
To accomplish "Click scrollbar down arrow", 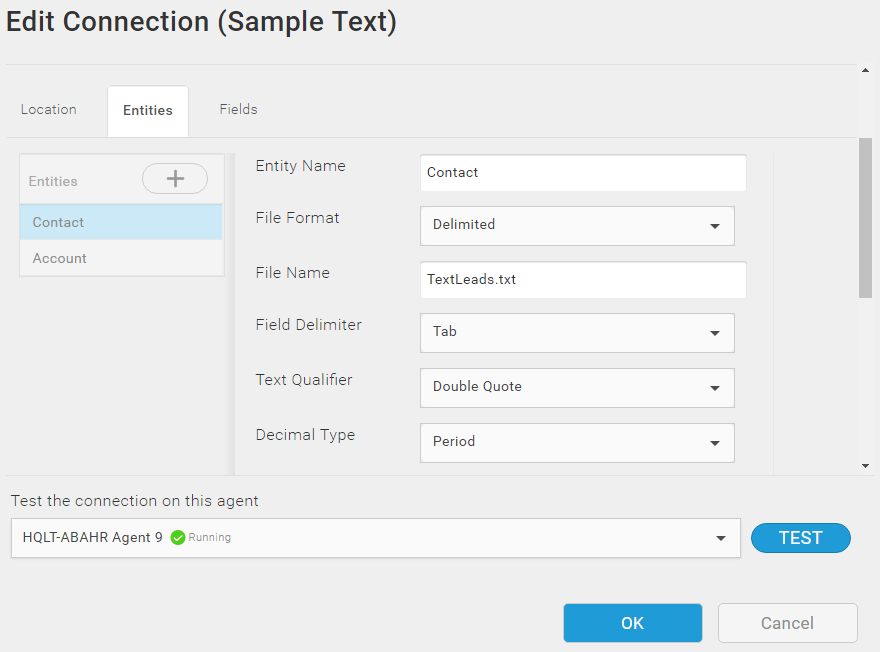I will coord(865,466).
